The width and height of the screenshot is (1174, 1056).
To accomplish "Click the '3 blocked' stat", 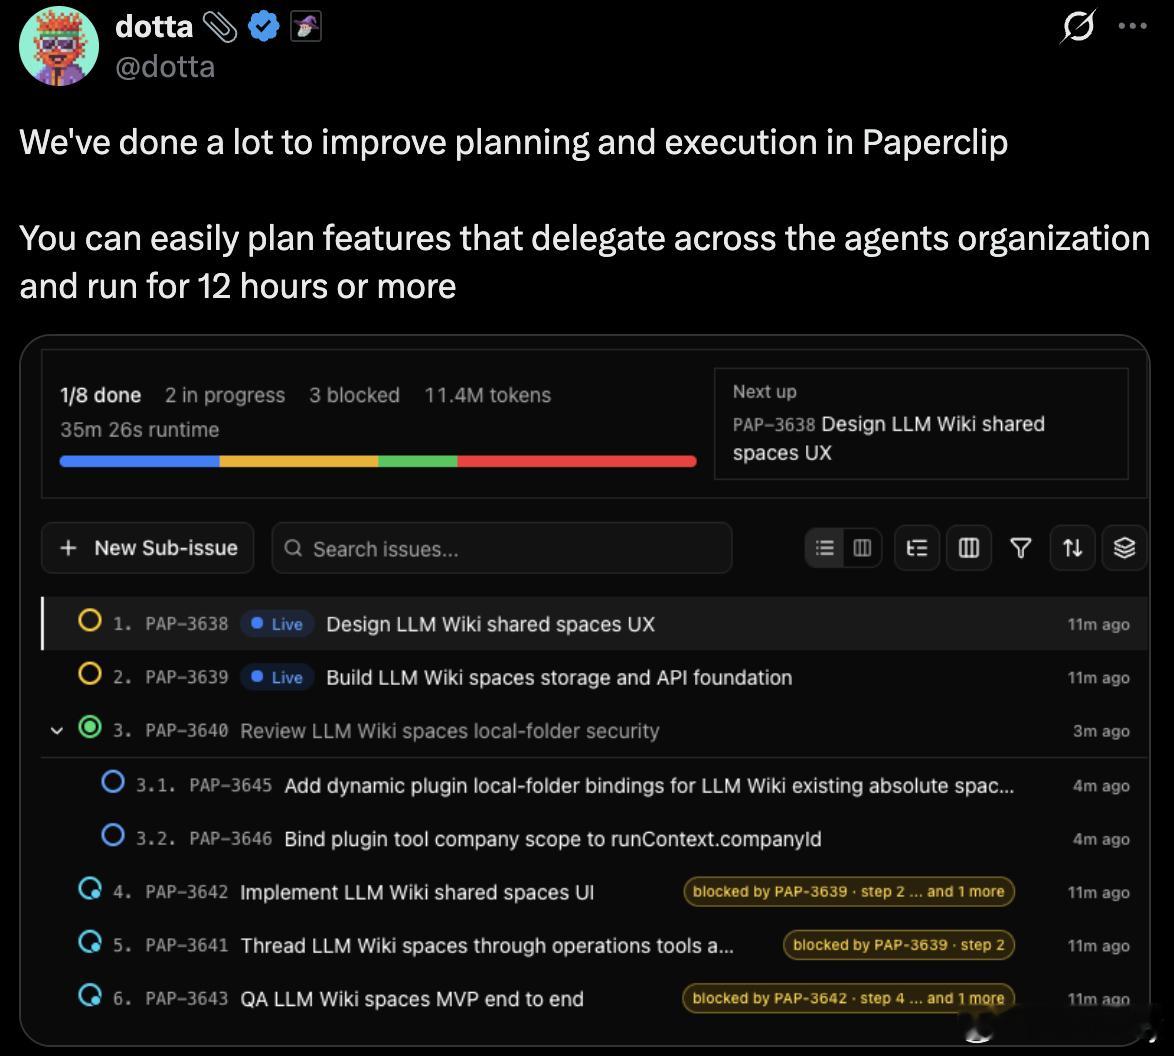I will (354, 395).
